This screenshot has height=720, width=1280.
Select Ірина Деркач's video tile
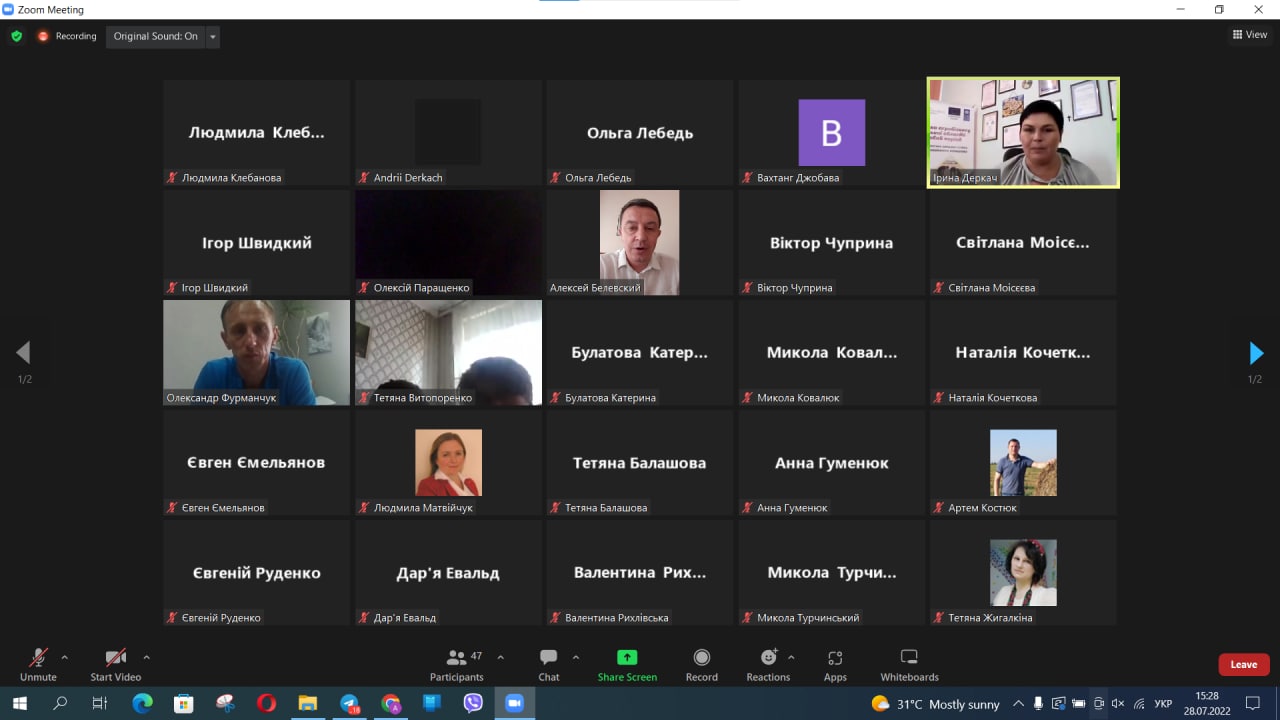pyautogui.click(x=1022, y=132)
